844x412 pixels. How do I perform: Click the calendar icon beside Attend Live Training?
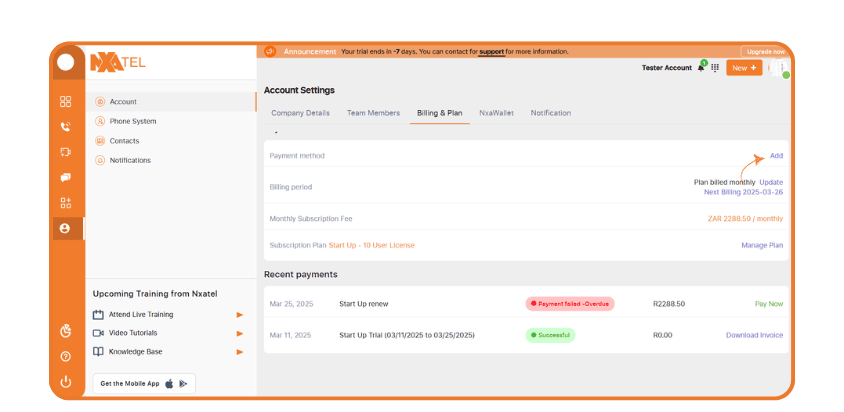click(98, 315)
